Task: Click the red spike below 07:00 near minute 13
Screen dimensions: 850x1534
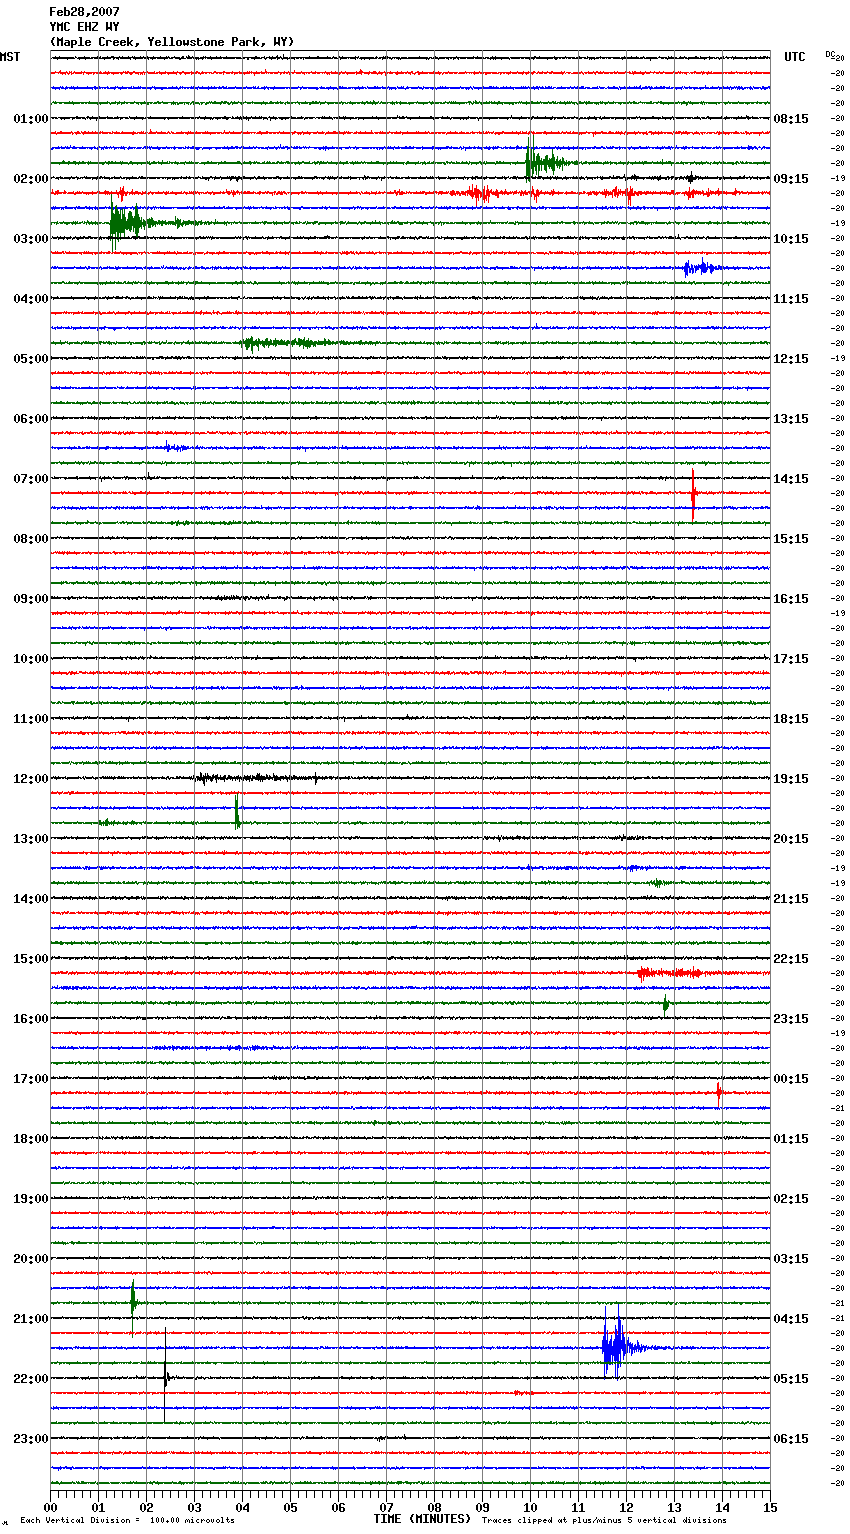Action: click(693, 493)
